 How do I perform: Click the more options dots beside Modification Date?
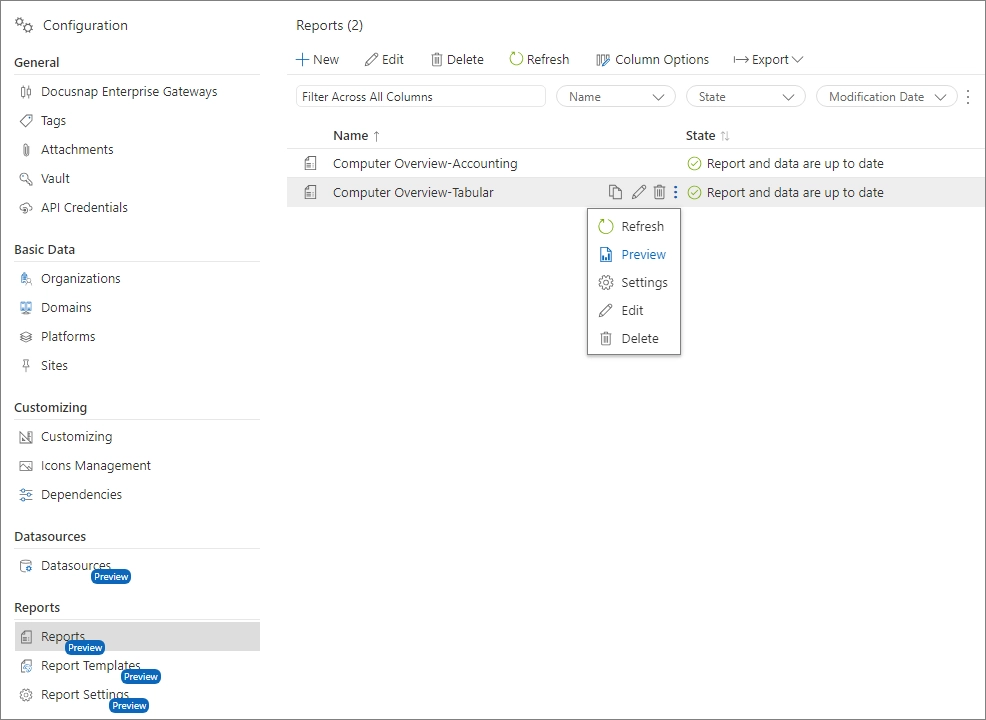[x=967, y=97]
